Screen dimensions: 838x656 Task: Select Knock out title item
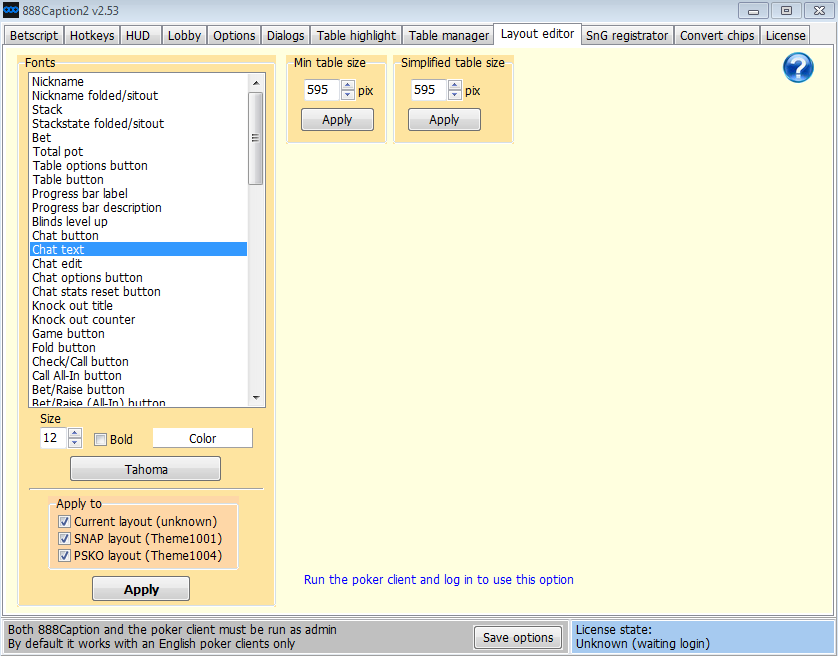point(138,305)
